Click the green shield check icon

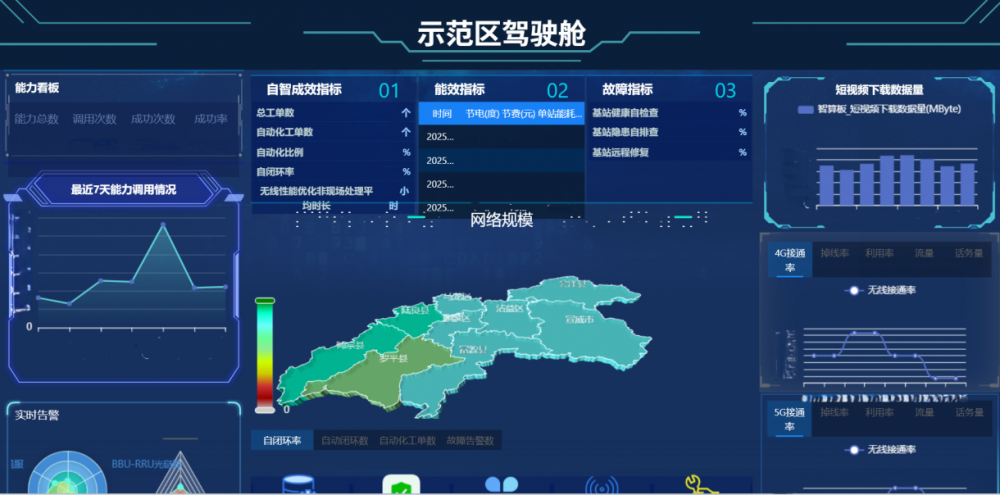(x=401, y=486)
